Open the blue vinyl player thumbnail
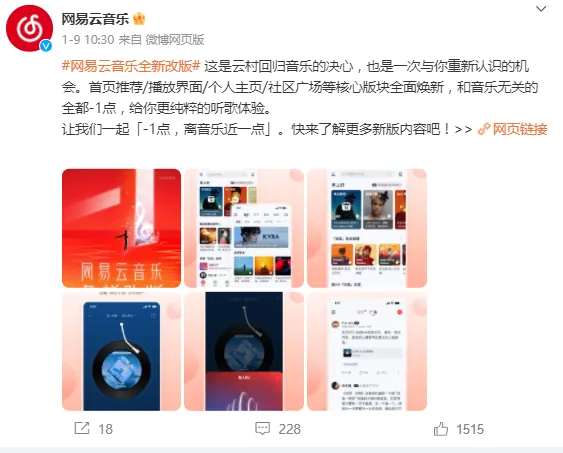 (x=121, y=351)
